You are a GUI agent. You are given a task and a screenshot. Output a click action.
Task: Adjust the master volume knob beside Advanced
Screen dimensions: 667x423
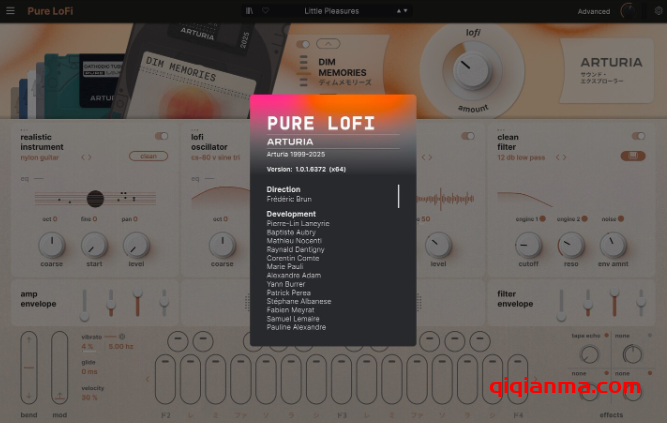click(x=628, y=11)
